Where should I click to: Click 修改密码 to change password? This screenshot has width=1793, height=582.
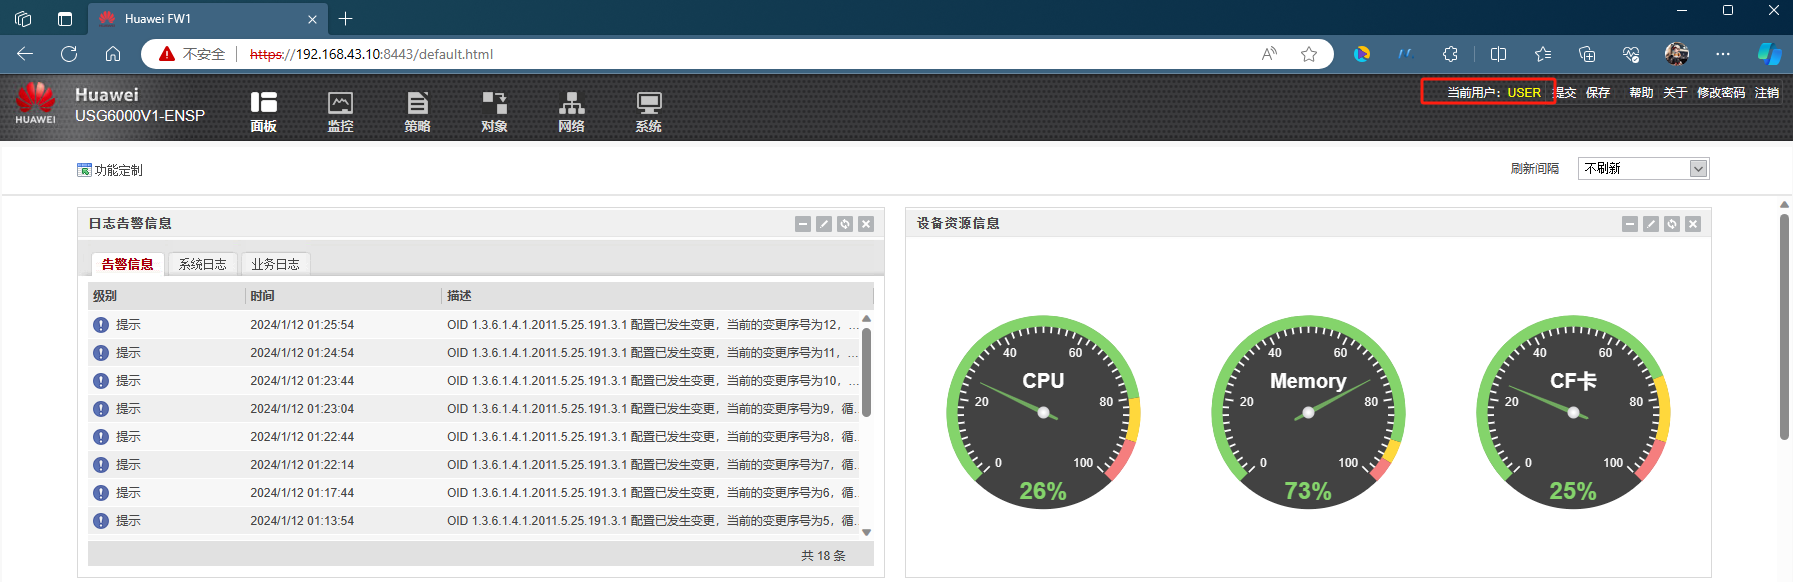point(1720,93)
